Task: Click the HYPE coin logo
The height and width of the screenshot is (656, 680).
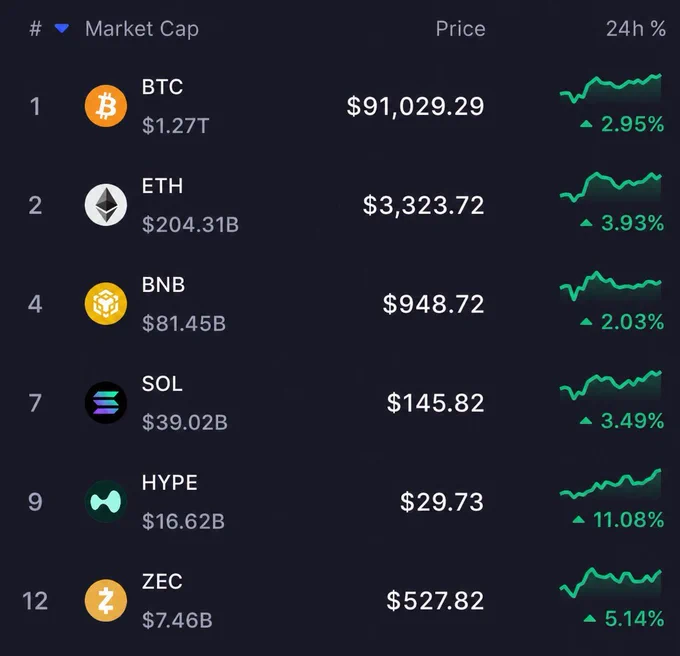Action: [x=106, y=501]
